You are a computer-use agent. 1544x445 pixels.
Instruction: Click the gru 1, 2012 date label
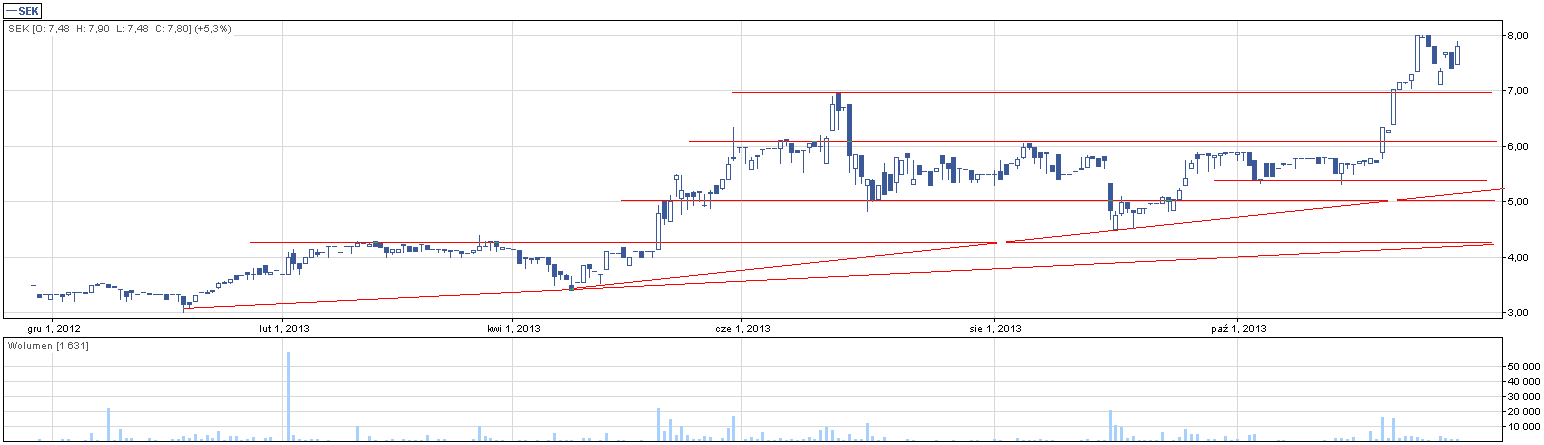click(x=54, y=327)
